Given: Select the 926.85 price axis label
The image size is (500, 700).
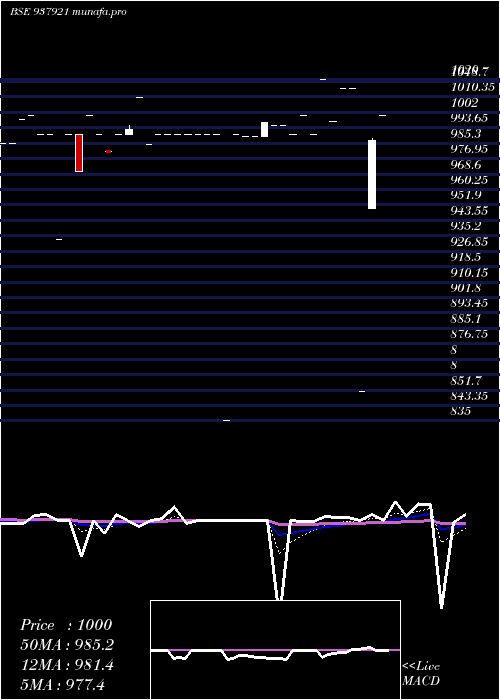Looking at the screenshot, I should point(469,242).
